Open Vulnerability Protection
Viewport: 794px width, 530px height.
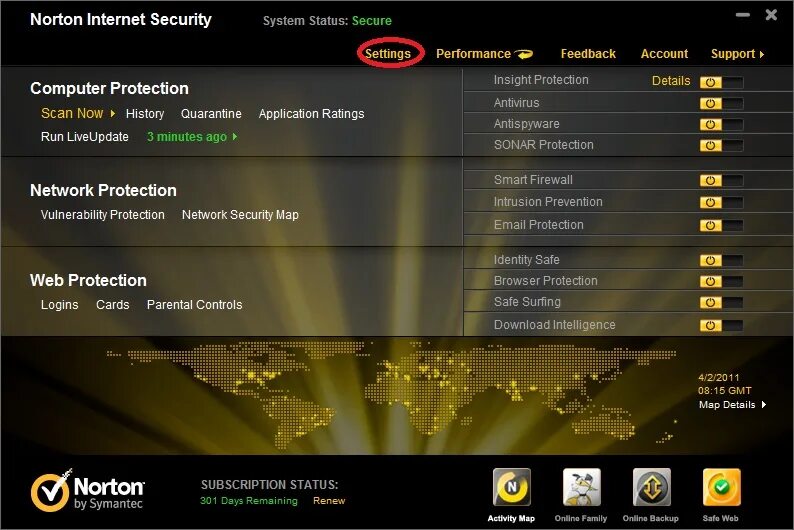pos(103,215)
